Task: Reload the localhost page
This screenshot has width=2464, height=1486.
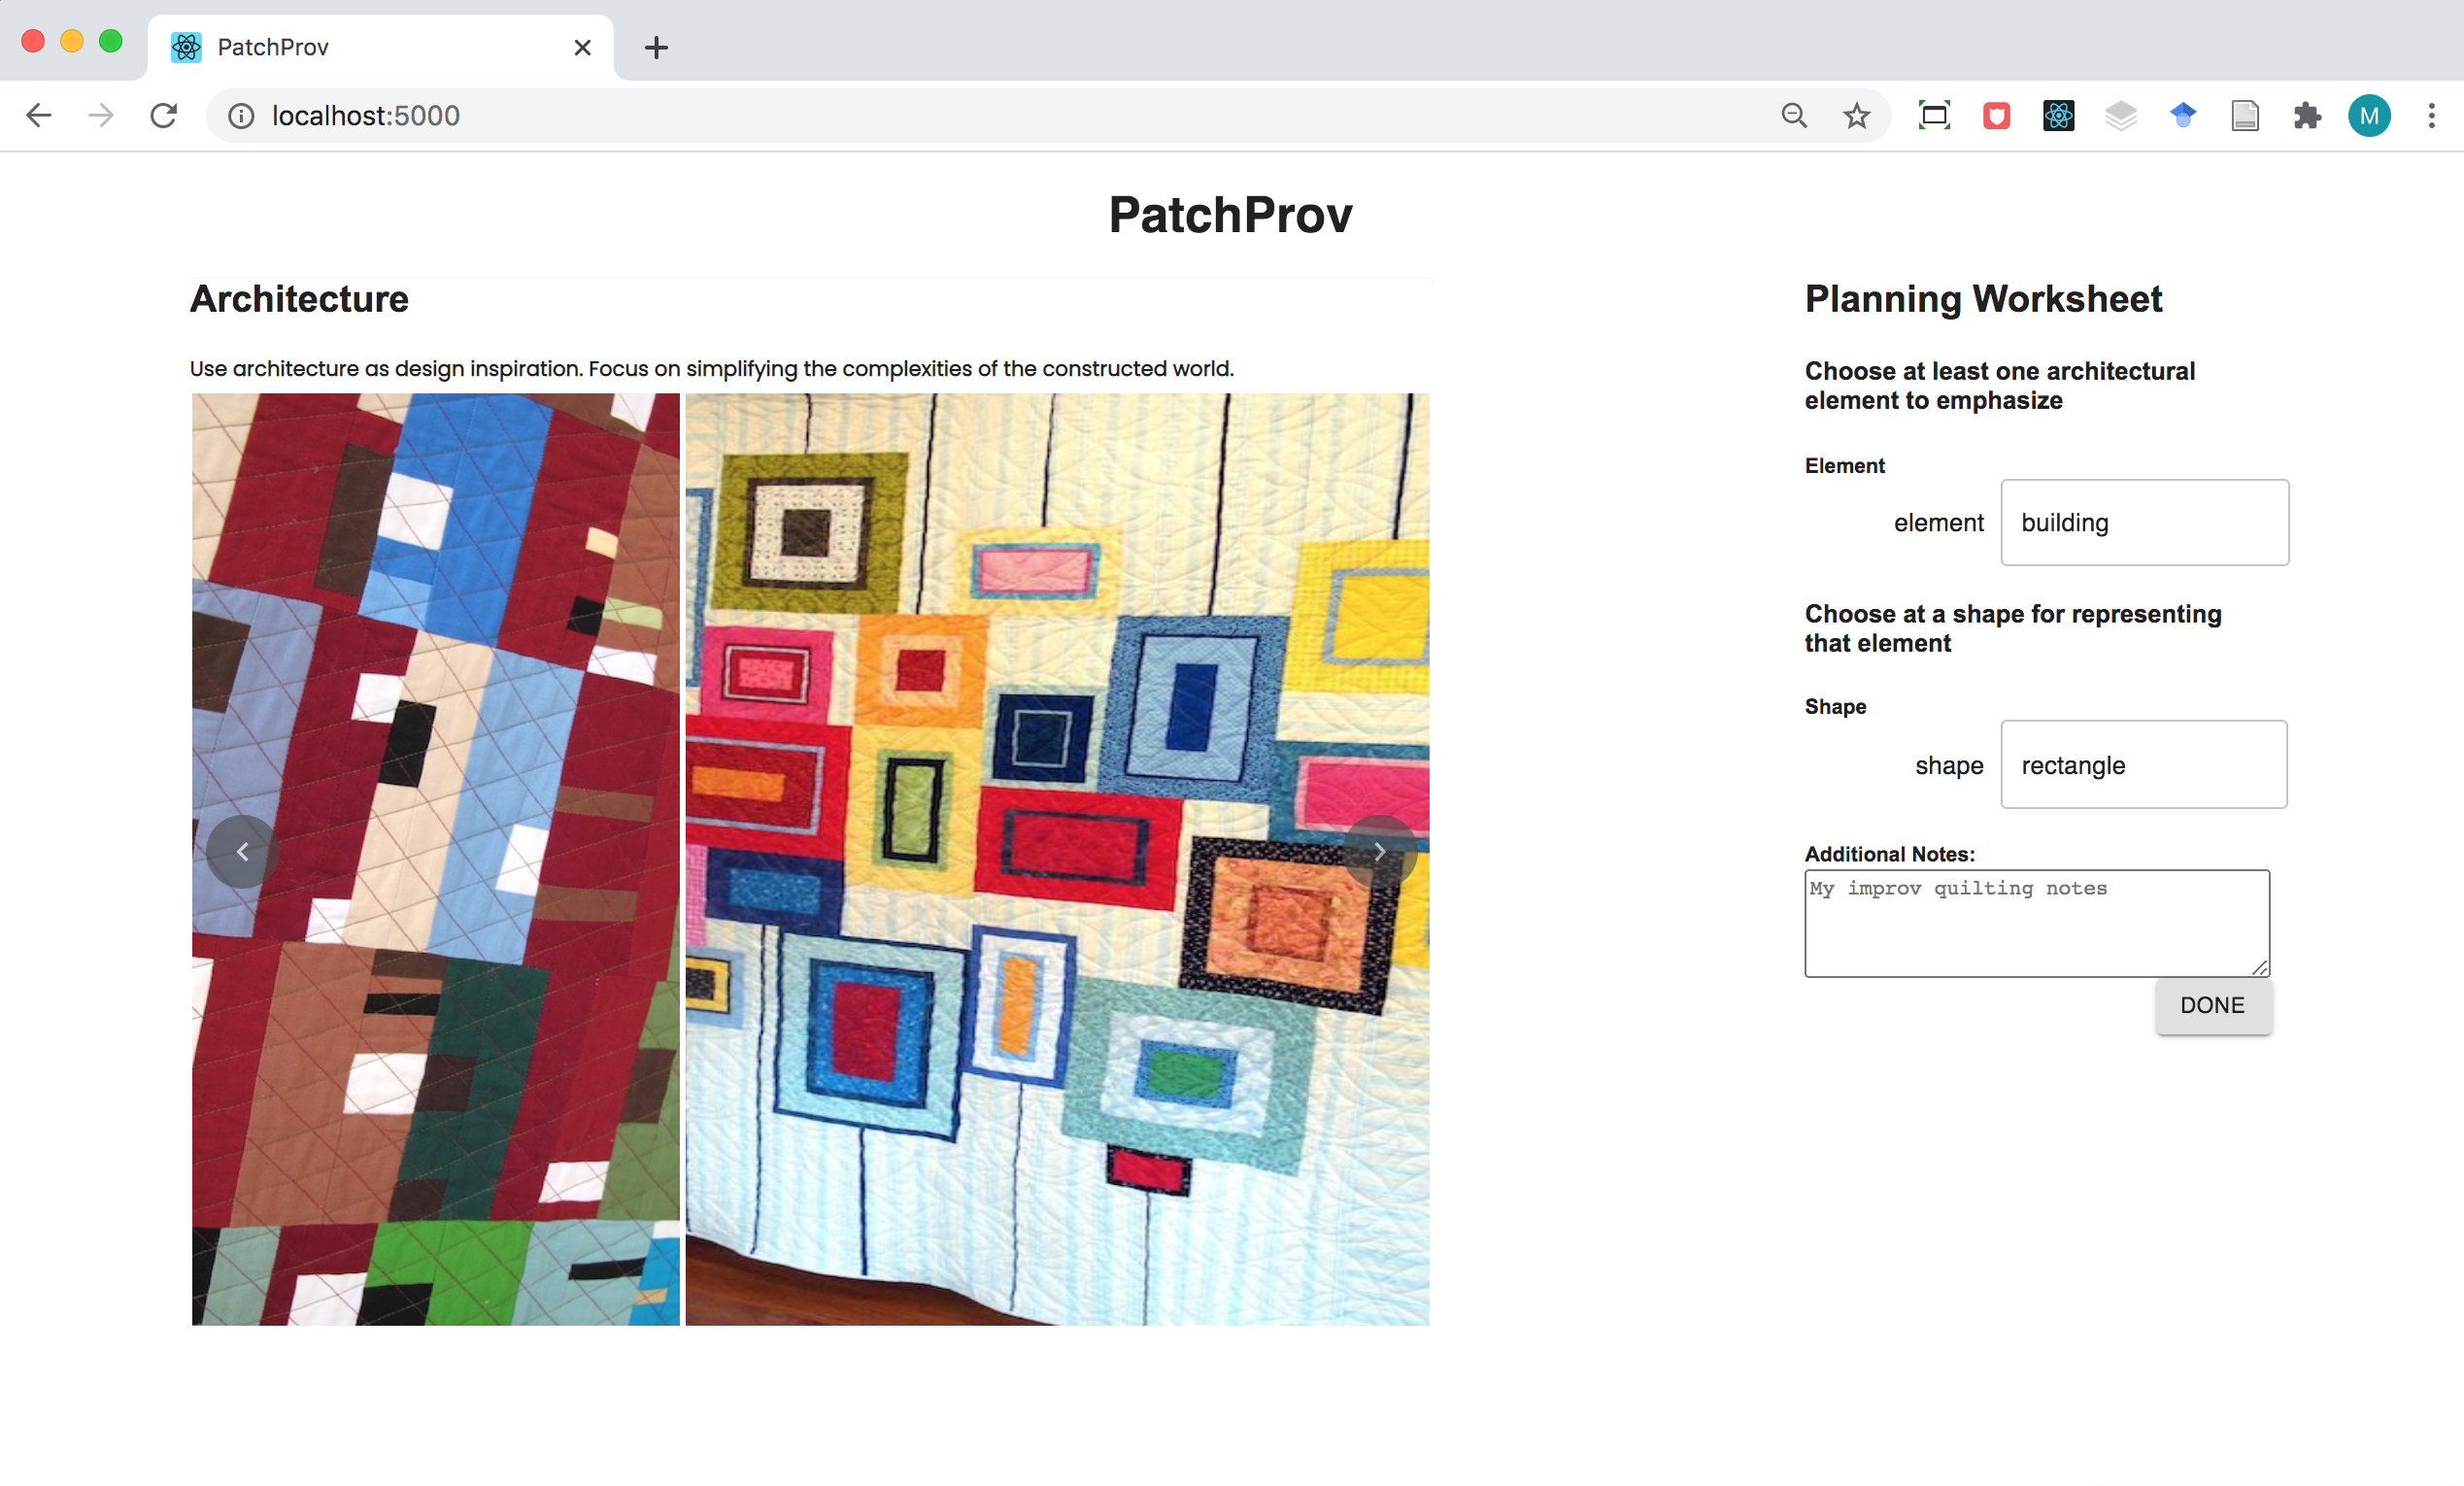Action: coord(164,116)
